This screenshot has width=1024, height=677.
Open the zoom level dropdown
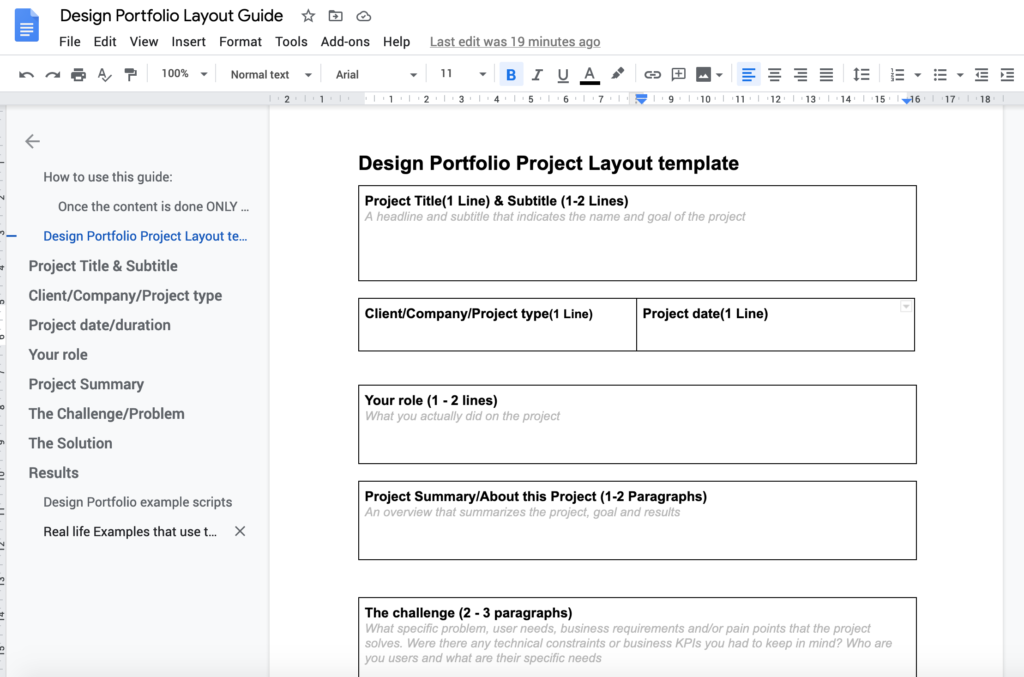tap(183, 74)
